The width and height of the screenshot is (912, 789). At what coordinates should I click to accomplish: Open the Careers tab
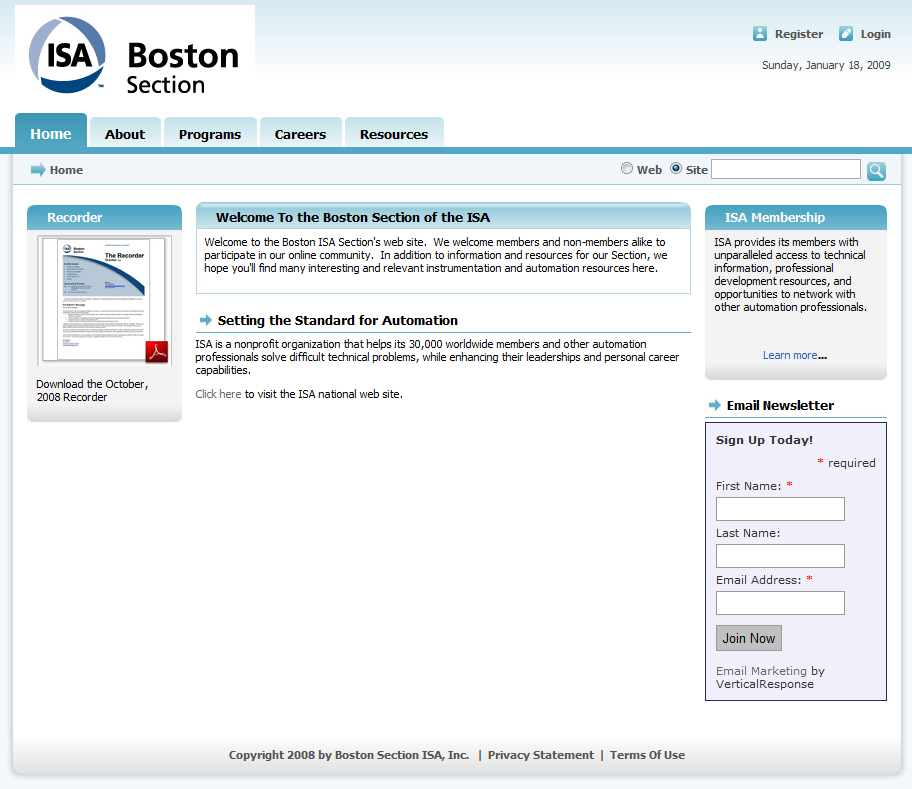point(300,134)
